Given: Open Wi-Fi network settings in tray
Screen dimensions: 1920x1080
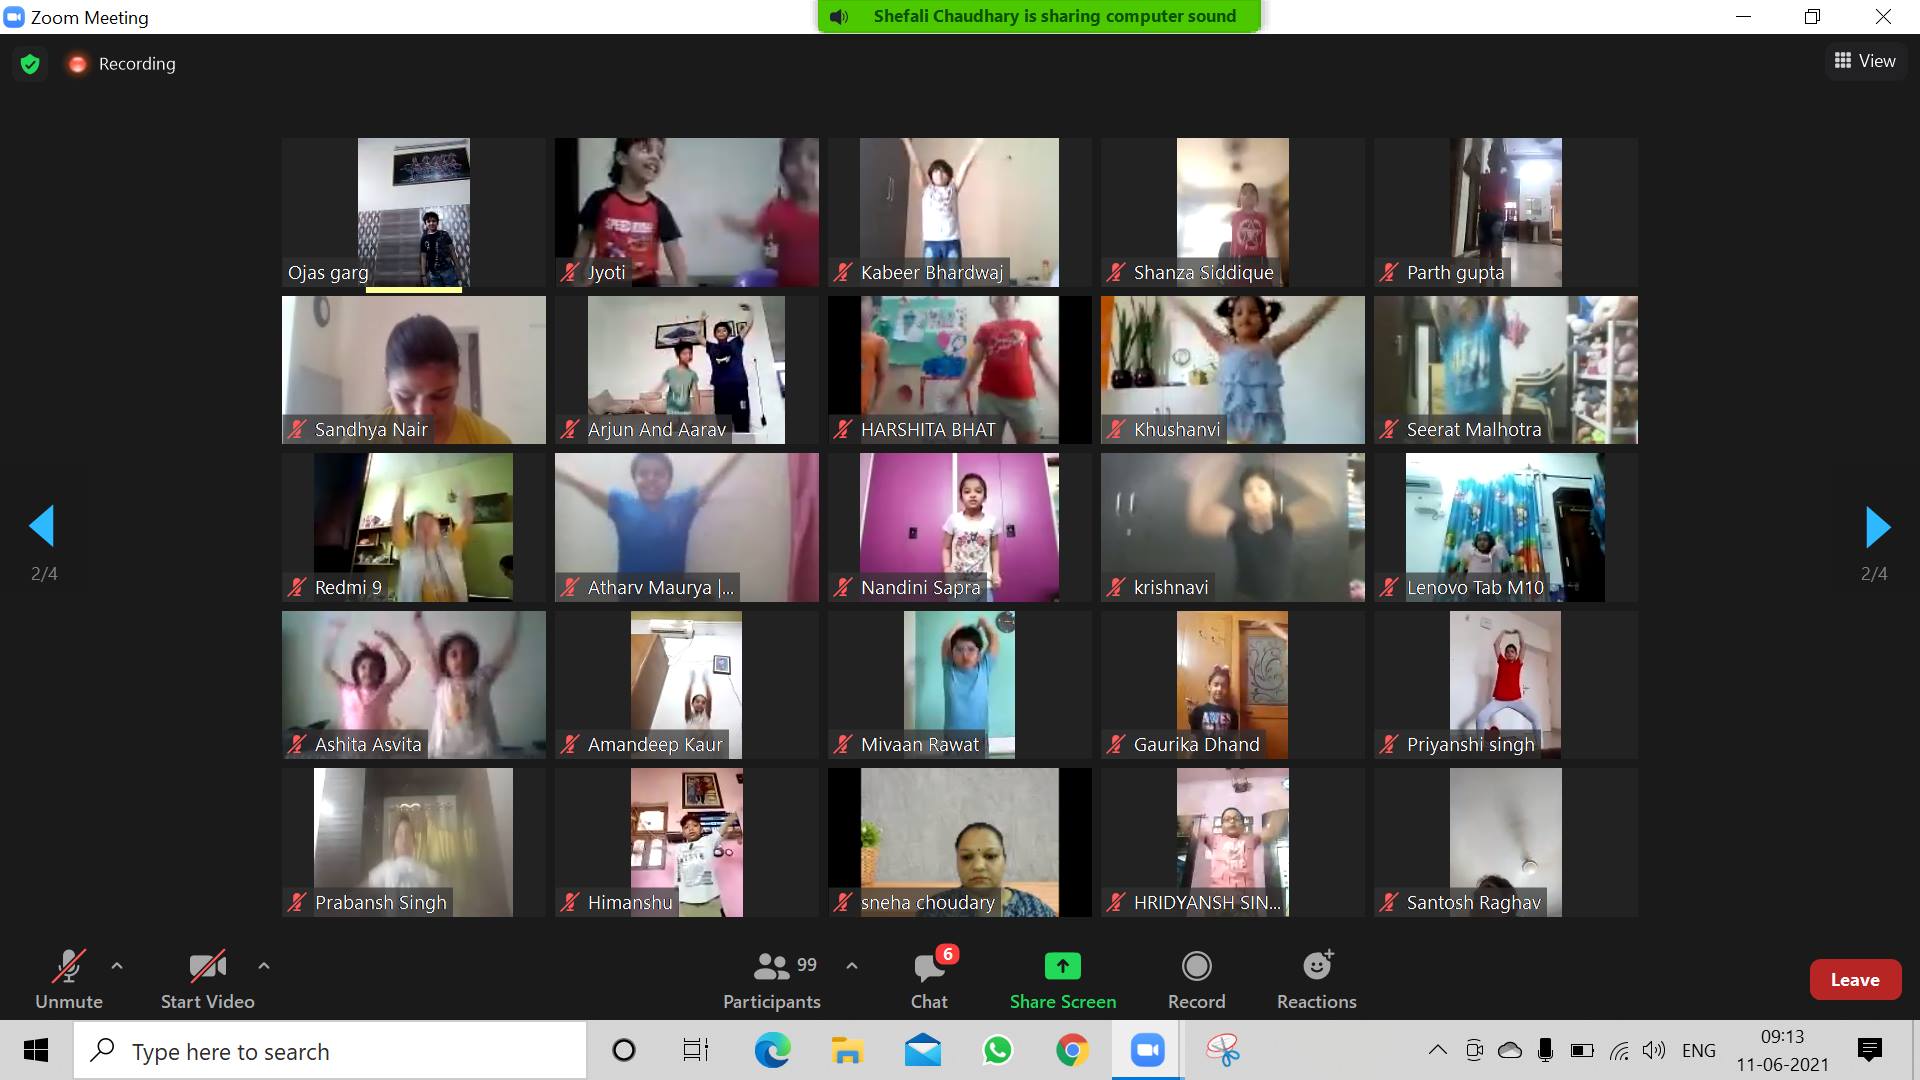Looking at the screenshot, I should (1619, 1050).
